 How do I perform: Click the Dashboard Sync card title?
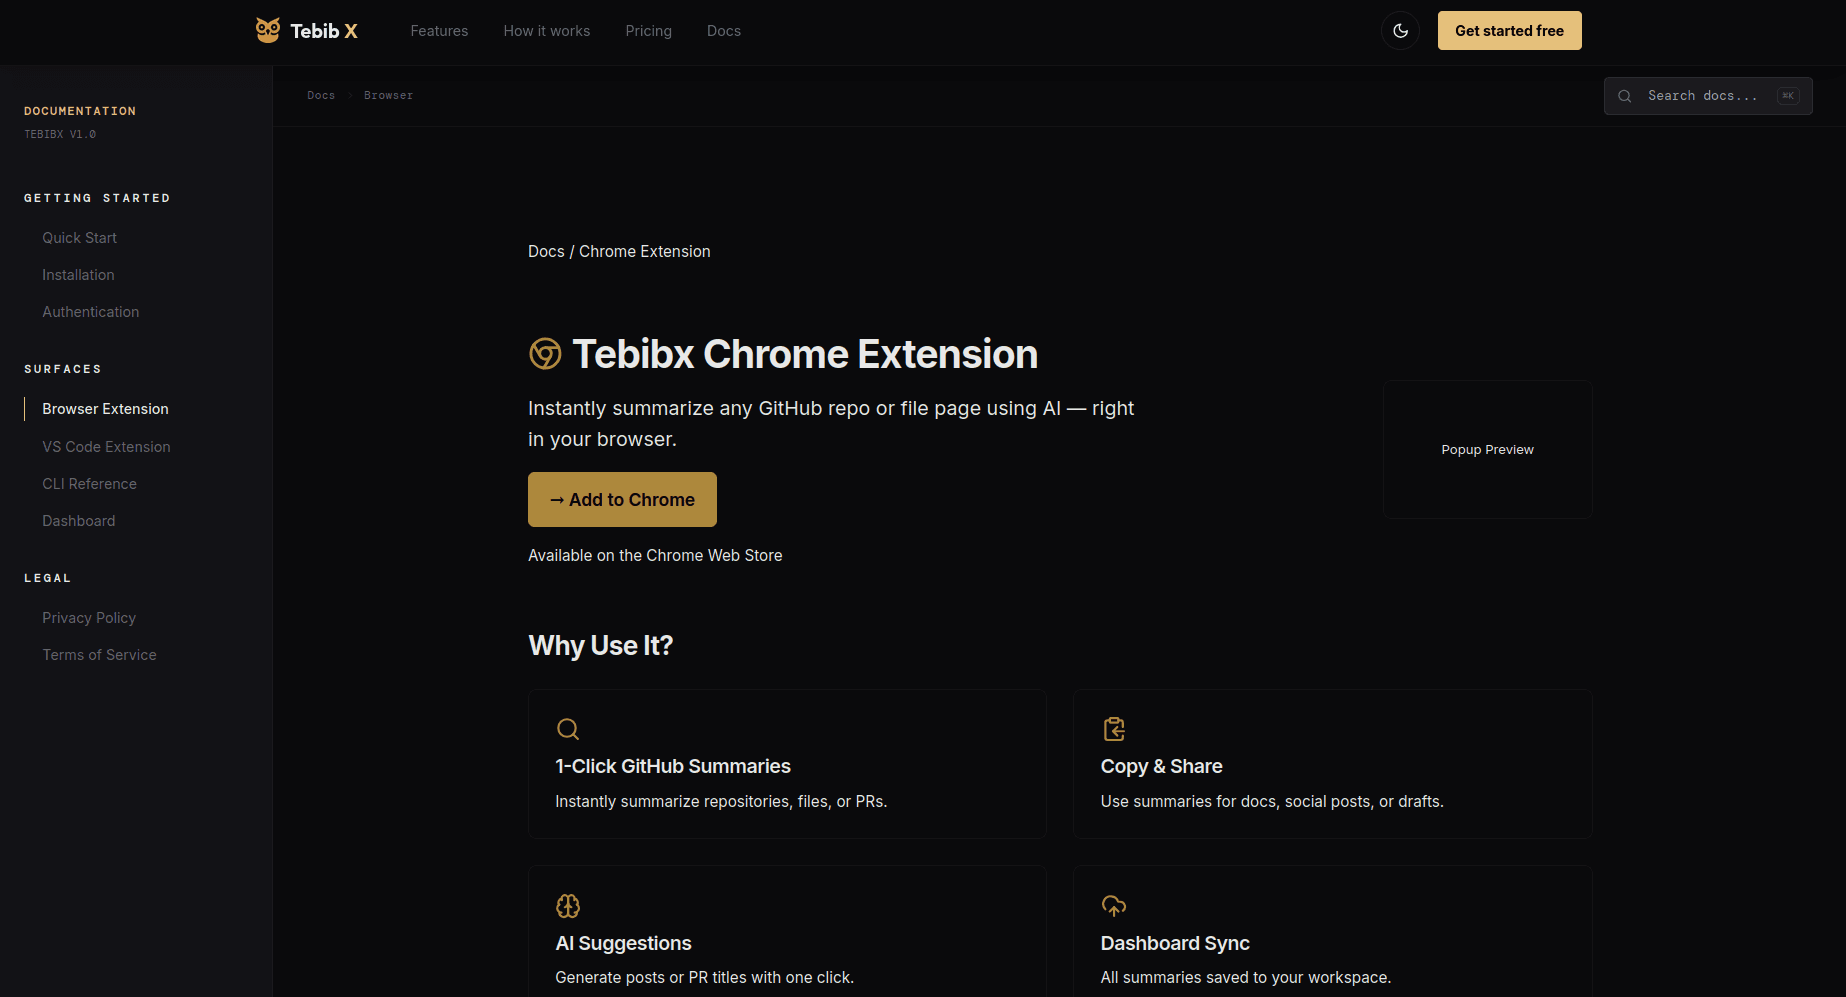click(x=1175, y=943)
